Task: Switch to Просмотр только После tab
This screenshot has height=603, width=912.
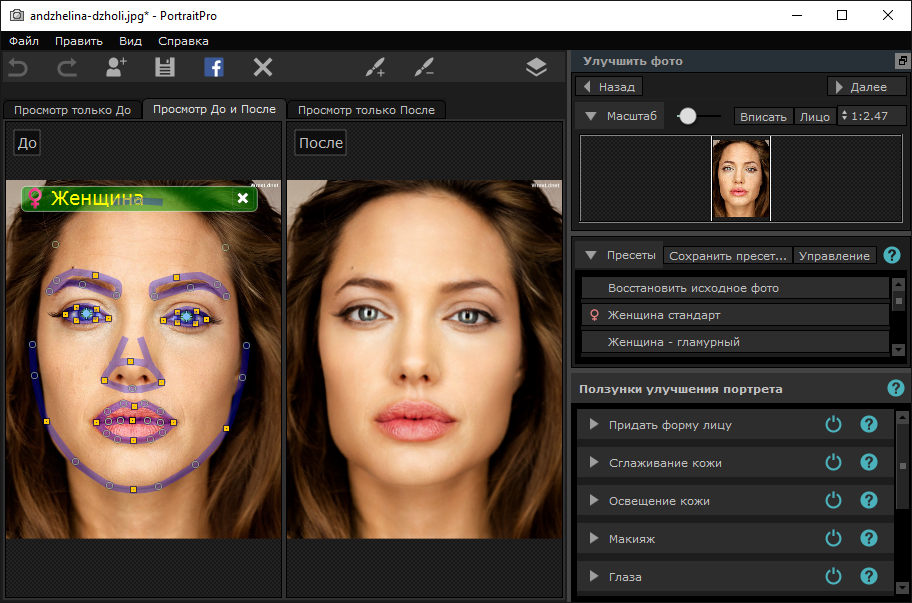Action: pyautogui.click(x=366, y=110)
